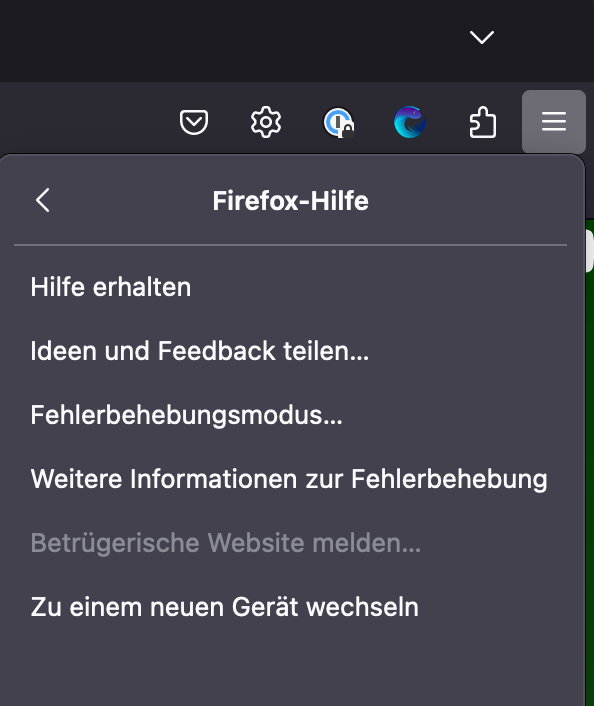This screenshot has width=594, height=706.
Task: Expand the list-all-tabs chevron in the tab bar
Action: click(482, 37)
